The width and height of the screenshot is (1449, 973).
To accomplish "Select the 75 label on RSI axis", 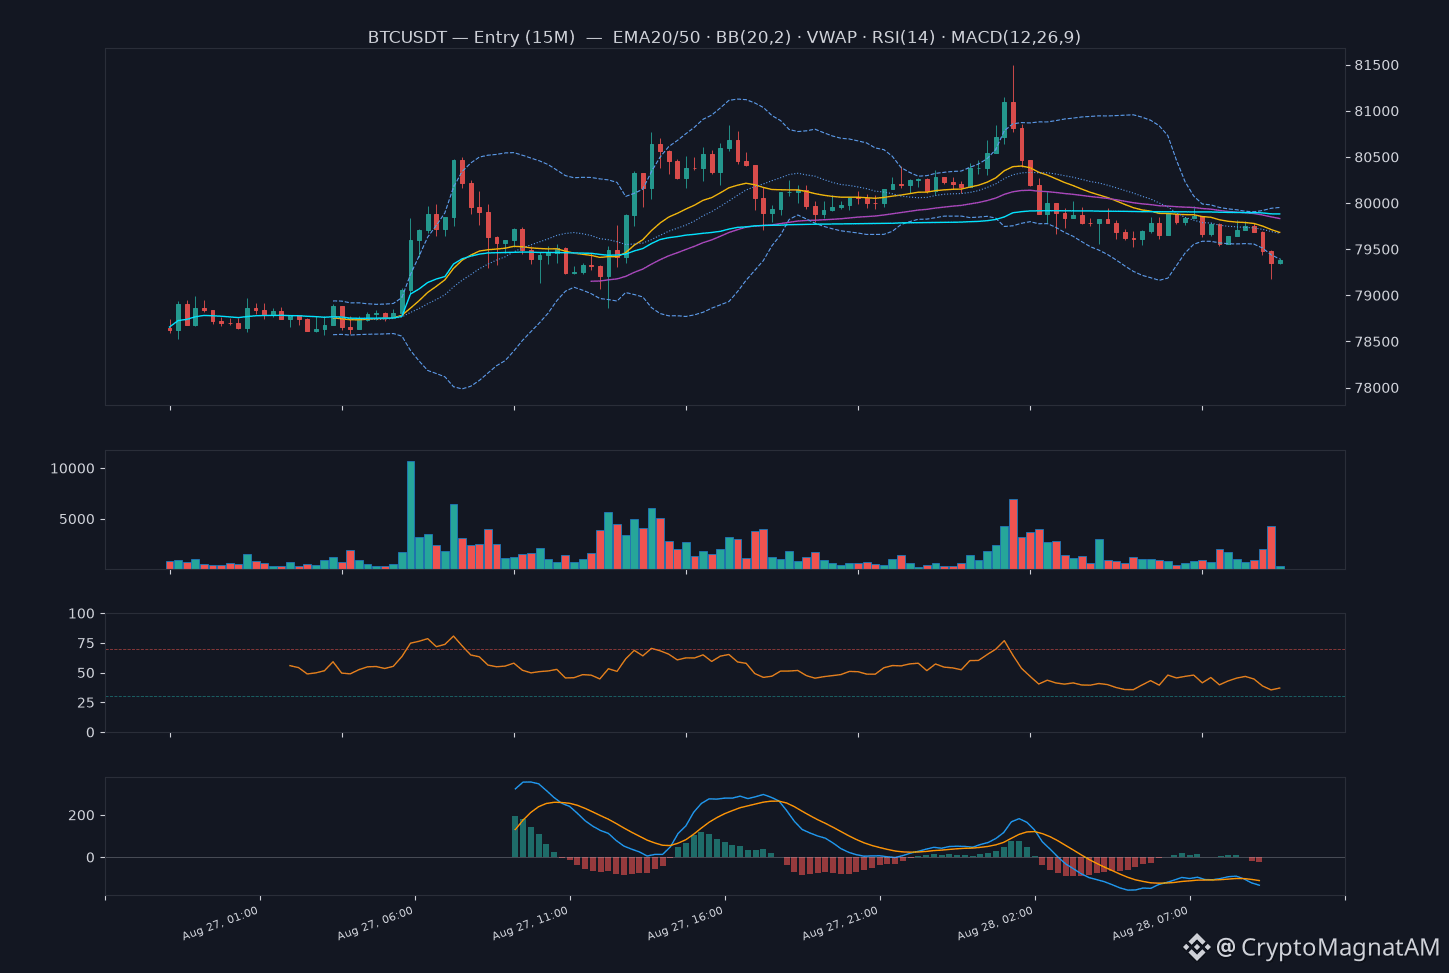I will [86, 643].
